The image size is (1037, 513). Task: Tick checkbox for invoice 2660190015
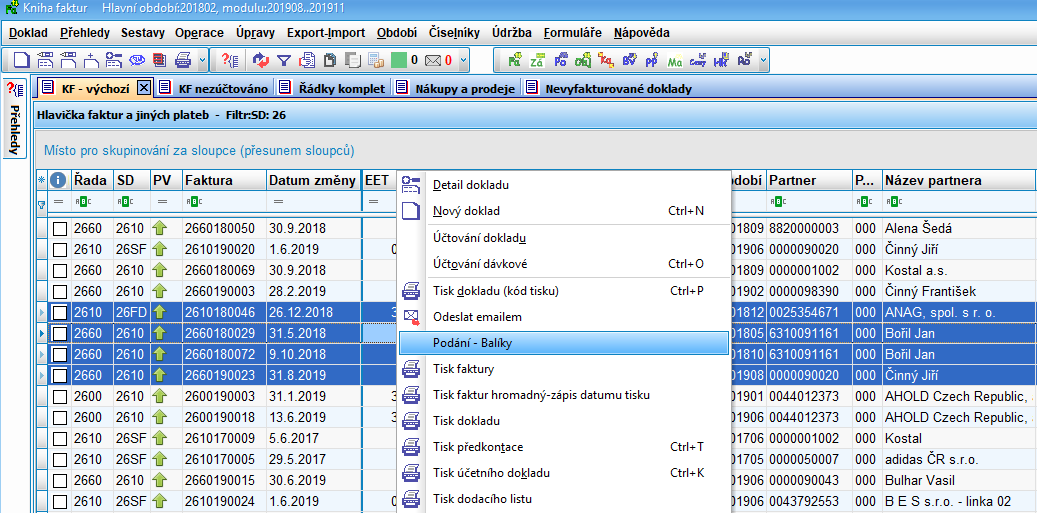pyautogui.click(x=60, y=481)
